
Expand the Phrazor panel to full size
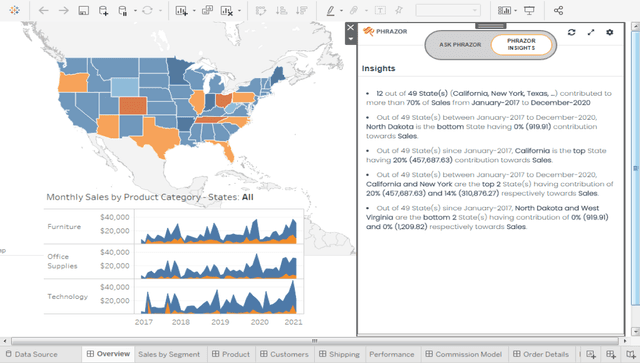click(591, 32)
